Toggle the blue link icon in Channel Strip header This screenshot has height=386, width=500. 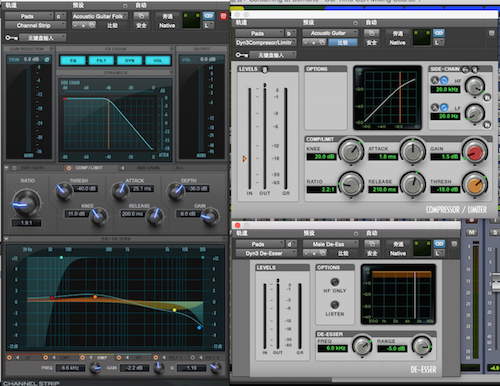coord(208,16)
